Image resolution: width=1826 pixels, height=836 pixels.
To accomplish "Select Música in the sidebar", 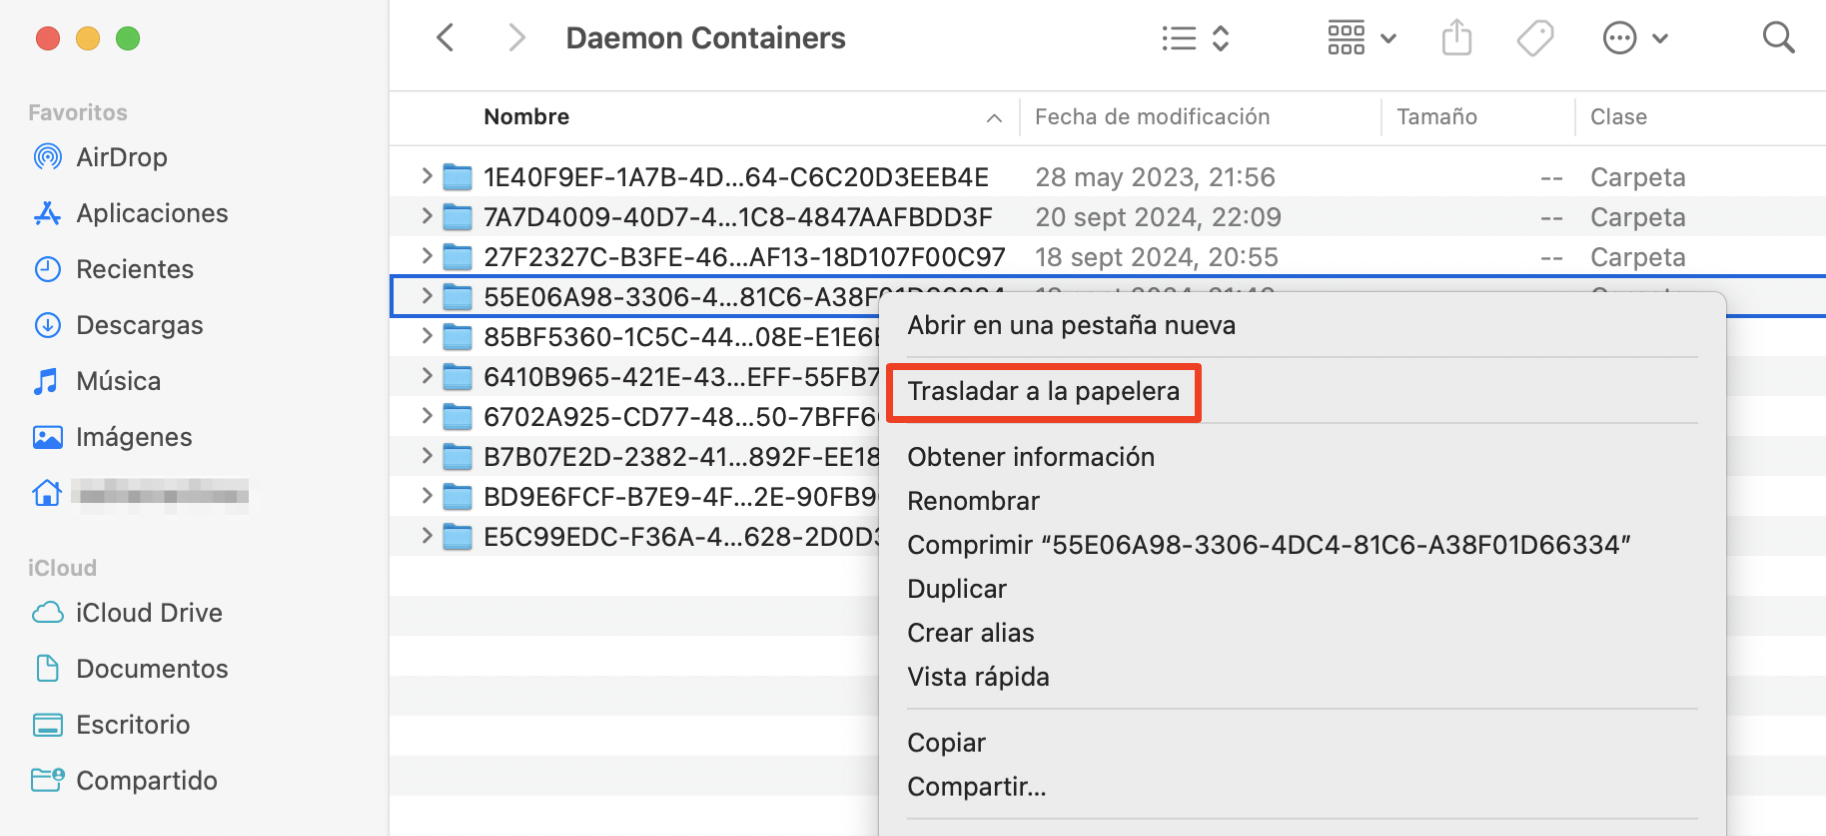I will [x=118, y=381].
